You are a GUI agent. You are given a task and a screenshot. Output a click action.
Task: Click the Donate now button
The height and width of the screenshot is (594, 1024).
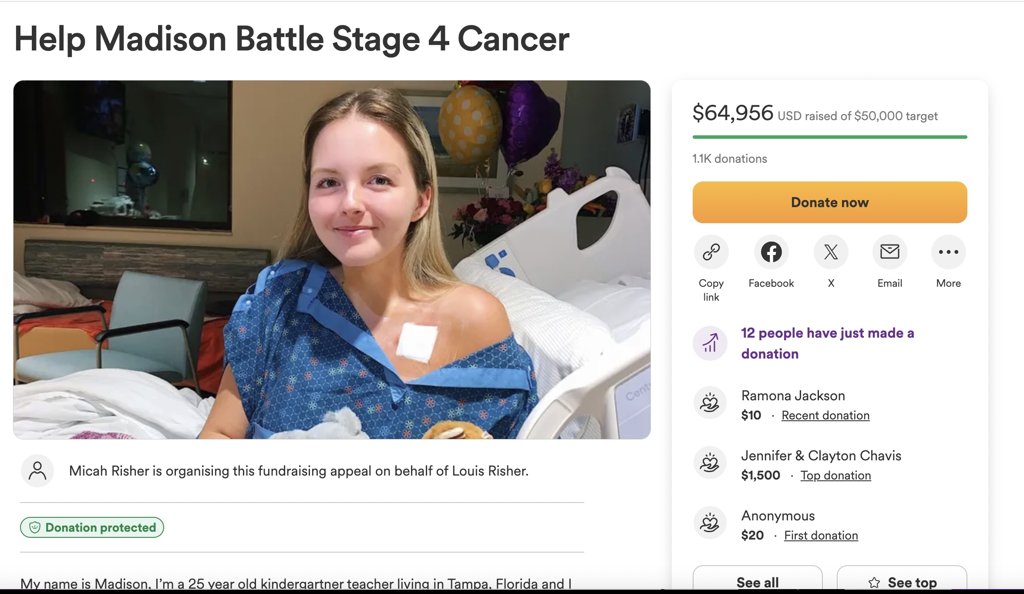(829, 201)
